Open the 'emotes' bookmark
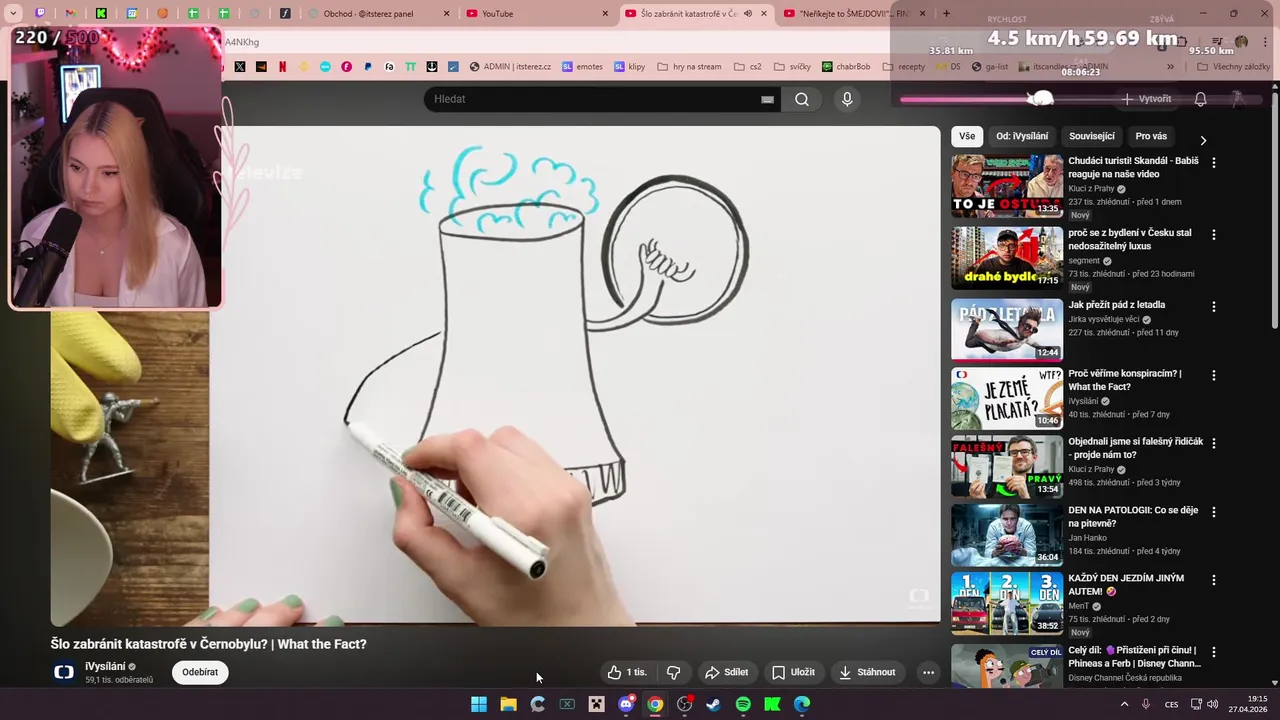This screenshot has height=720, width=1280. [x=583, y=67]
